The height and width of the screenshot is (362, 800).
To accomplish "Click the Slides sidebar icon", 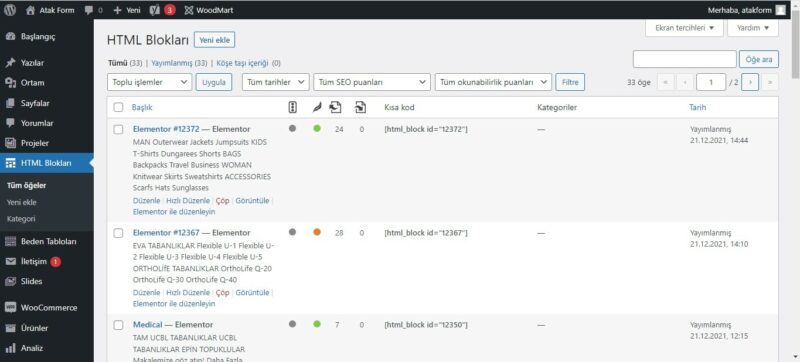I will point(10,281).
